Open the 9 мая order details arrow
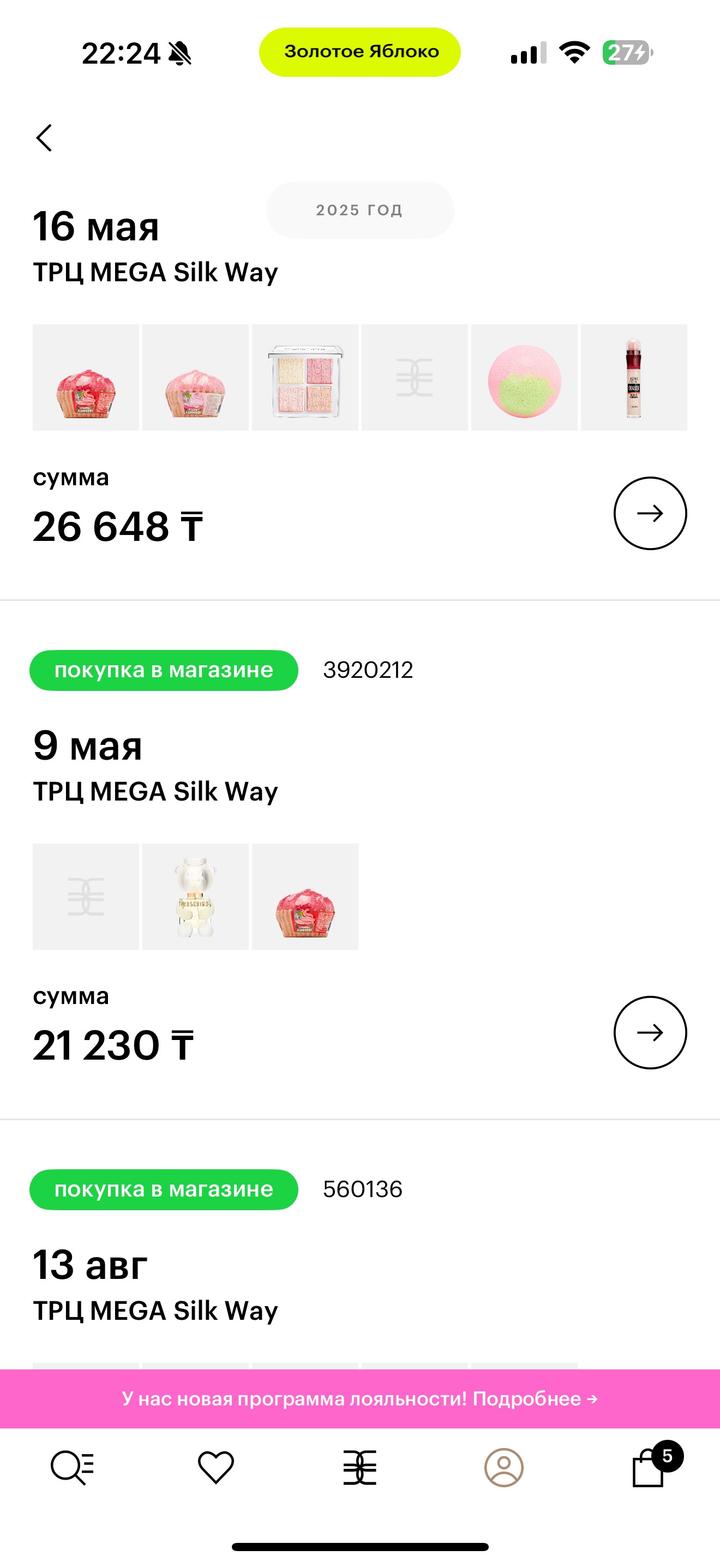The image size is (720, 1564). click(650, 1032)
